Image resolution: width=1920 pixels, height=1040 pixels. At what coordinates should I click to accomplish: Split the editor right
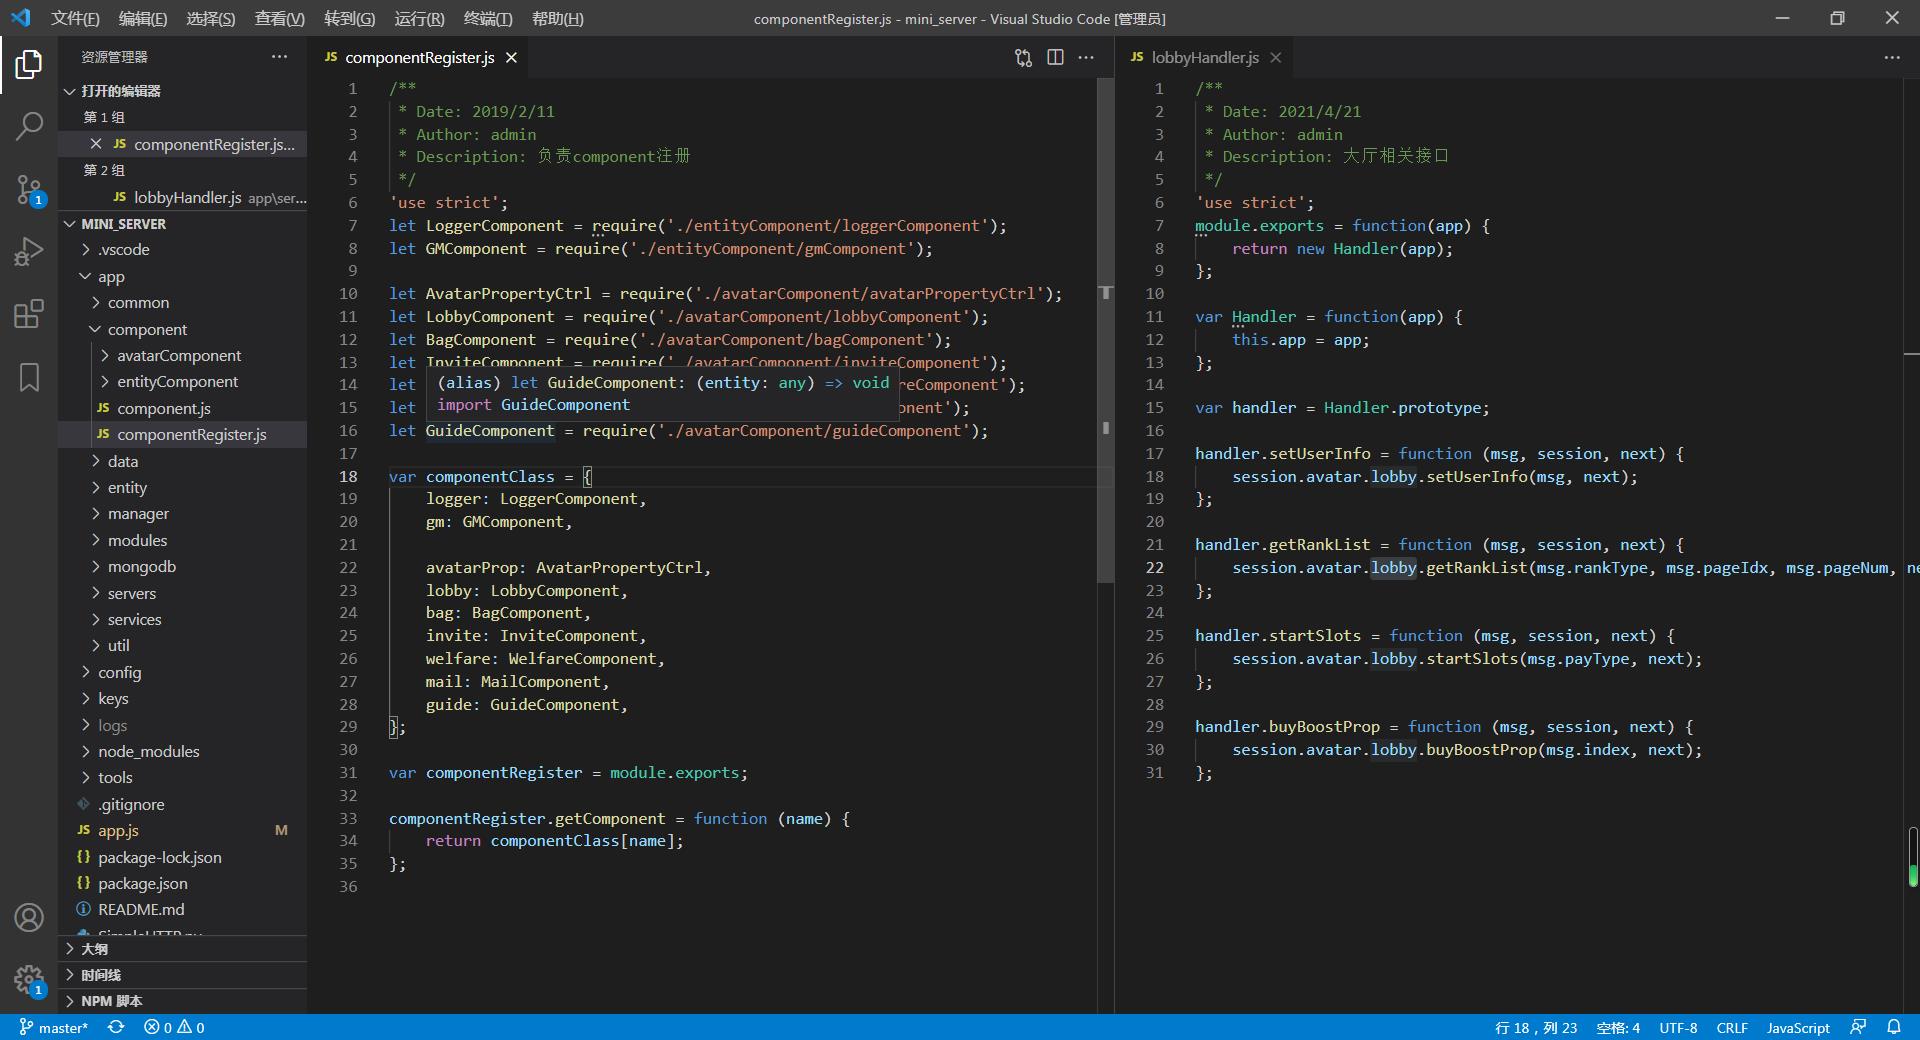pyautogui.click(x=1055, y=58)
